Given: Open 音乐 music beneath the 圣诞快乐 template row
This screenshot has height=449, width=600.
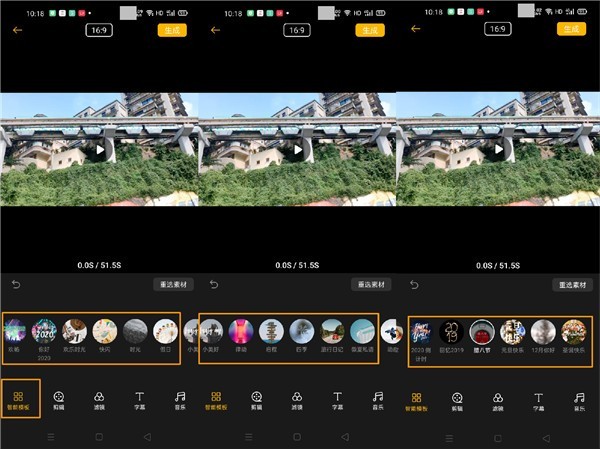Looking at the screenshot, I should tap(579, 402).
